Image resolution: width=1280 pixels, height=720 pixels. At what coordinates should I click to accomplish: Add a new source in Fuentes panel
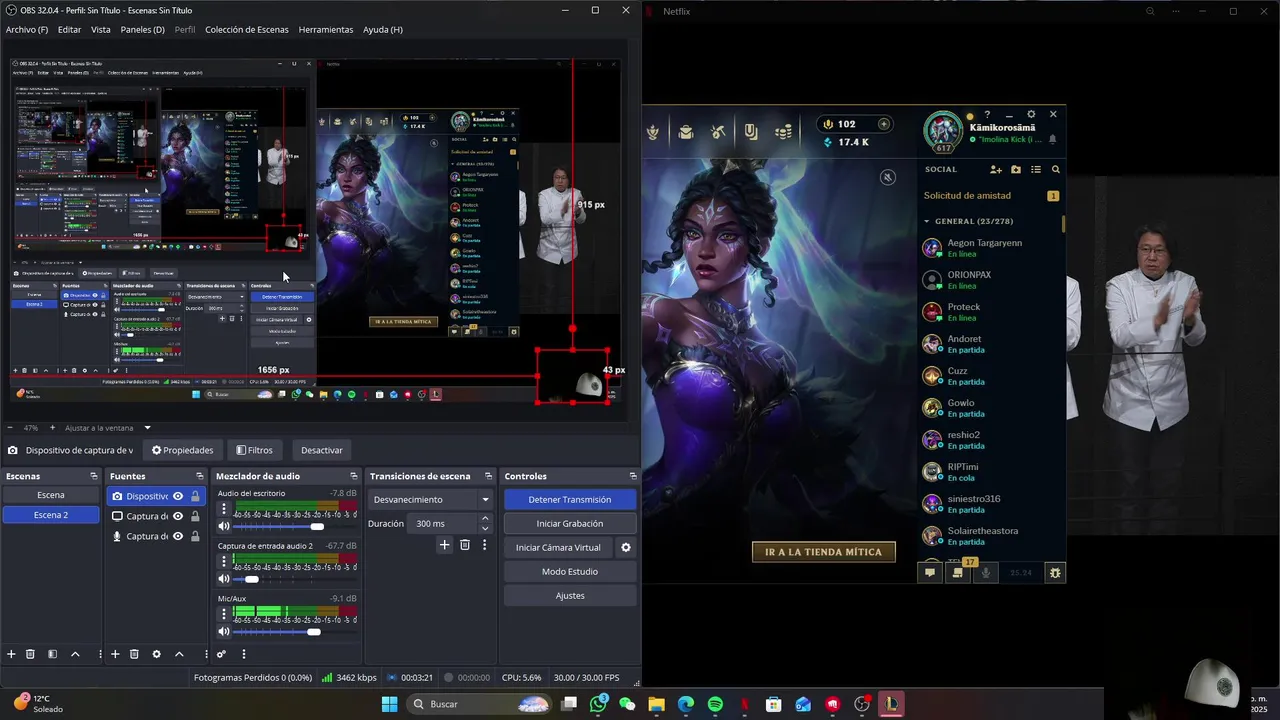(x=115, y=654)
